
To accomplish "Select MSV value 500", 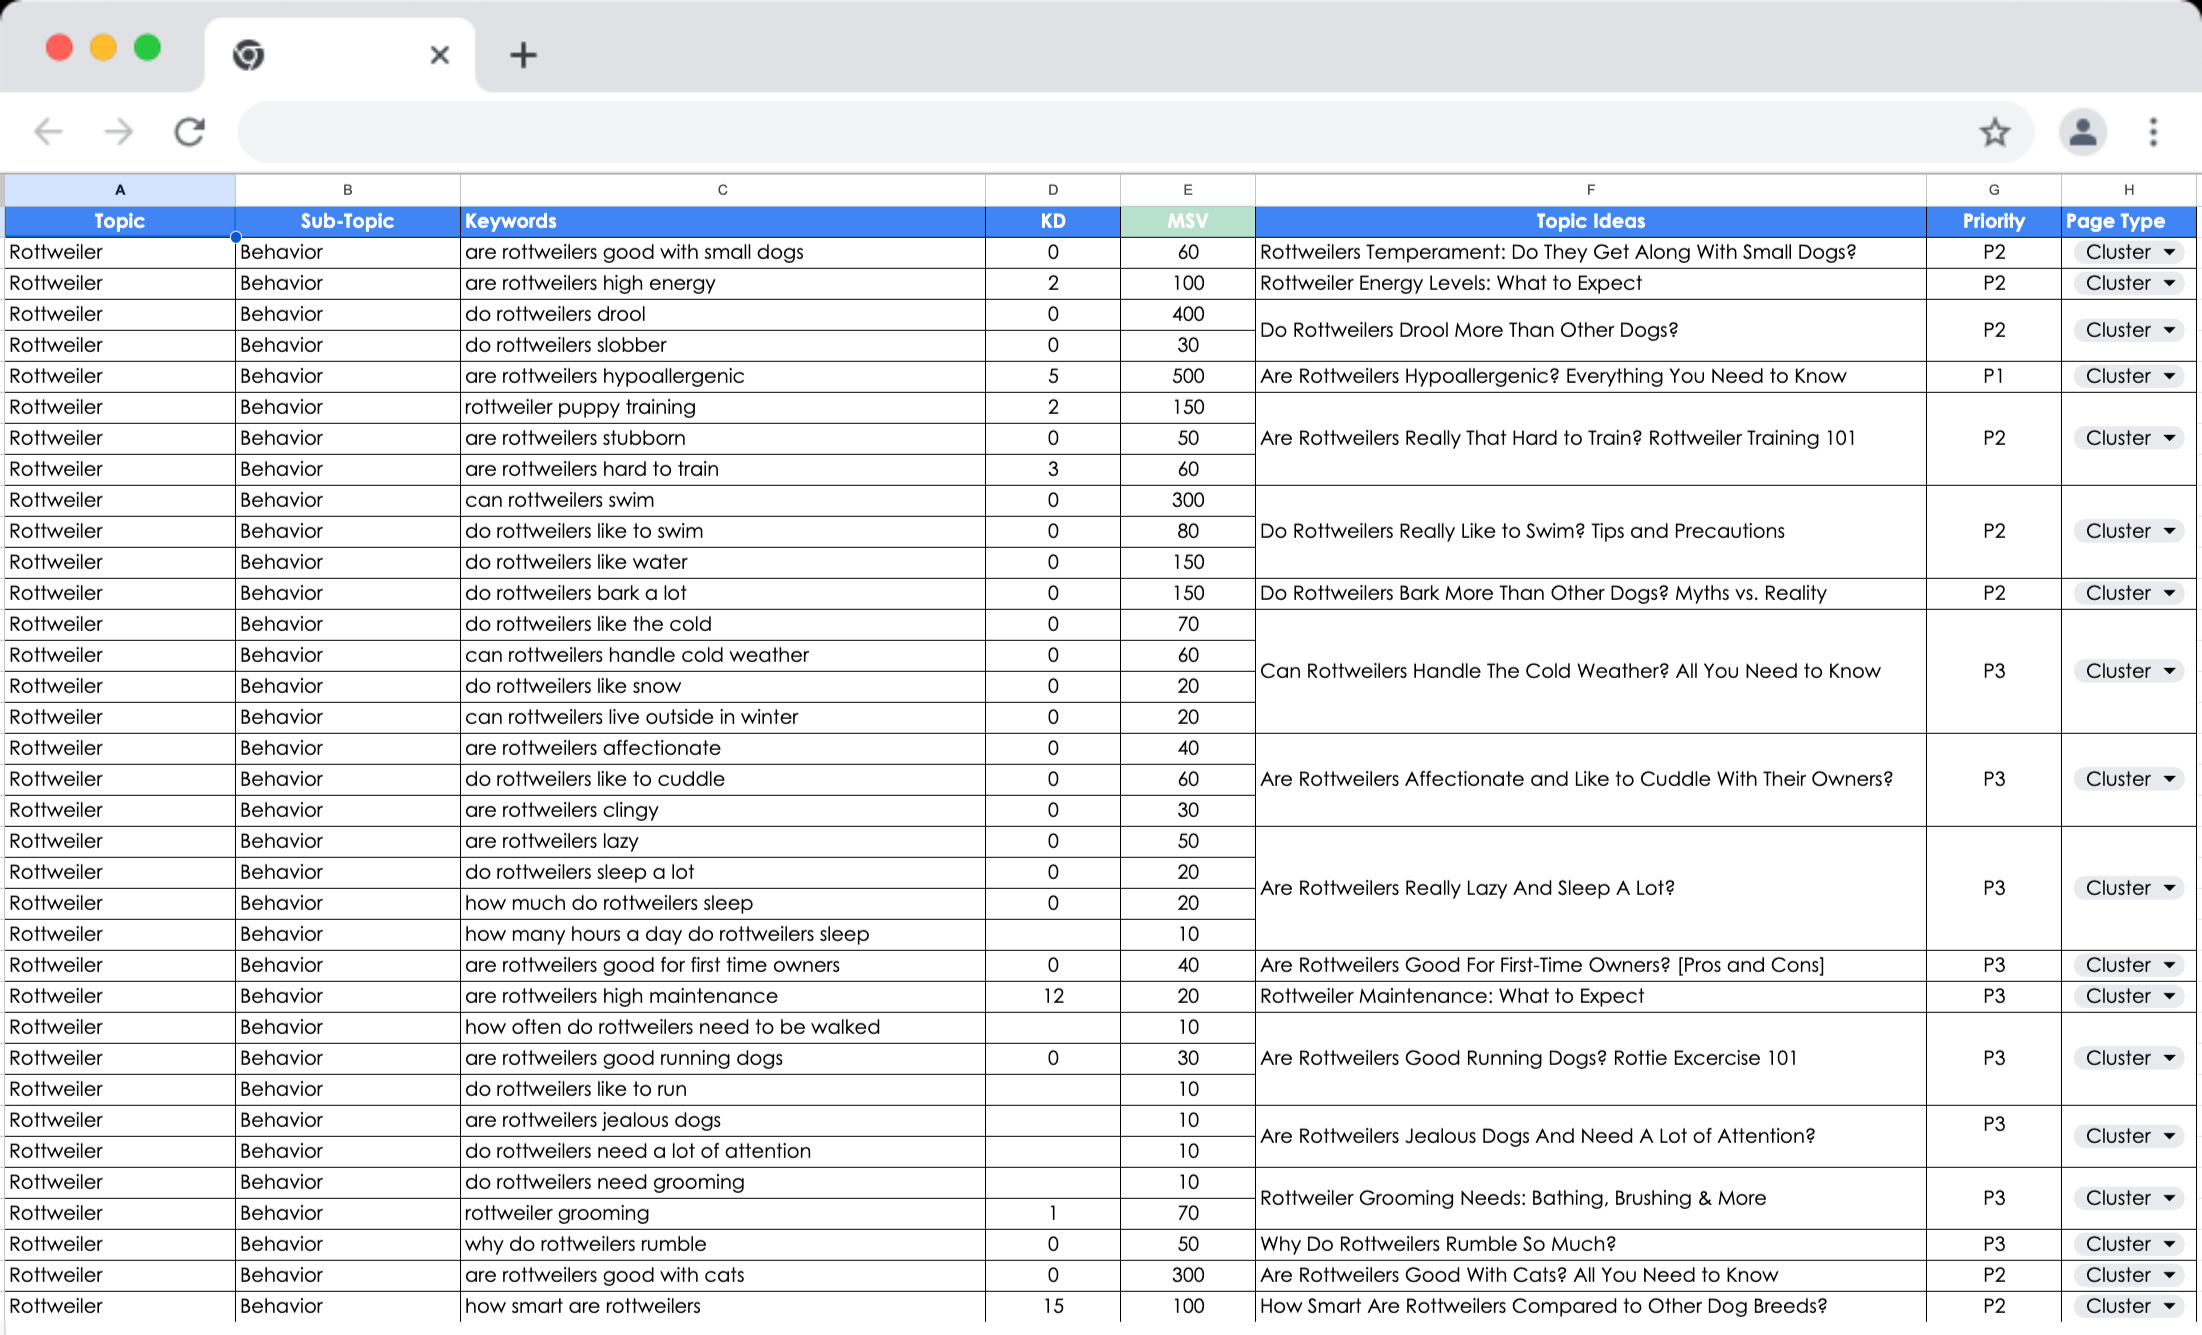I will click(x=1188, y=377).
